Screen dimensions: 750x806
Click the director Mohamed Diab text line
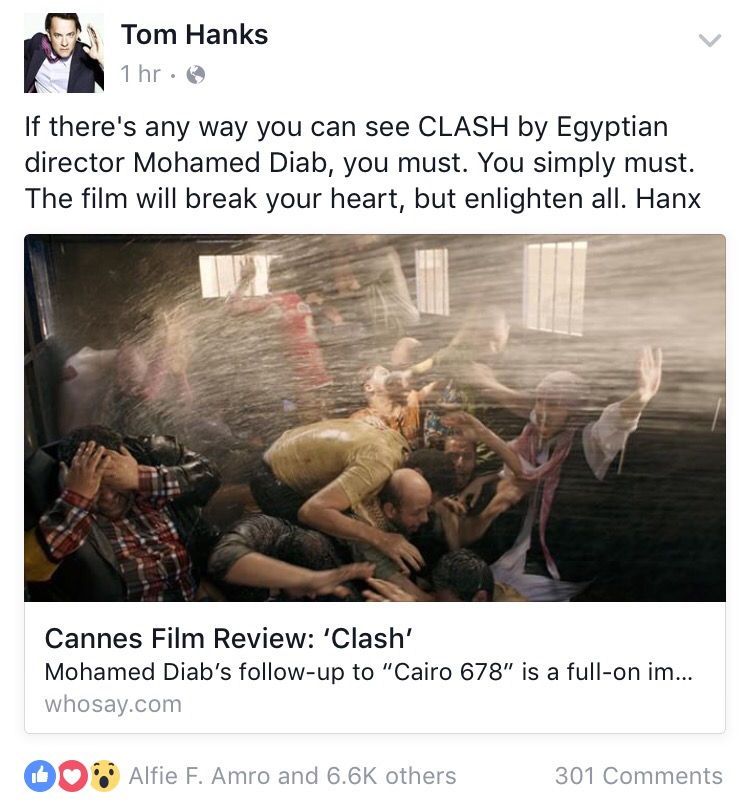click(359, 162)
